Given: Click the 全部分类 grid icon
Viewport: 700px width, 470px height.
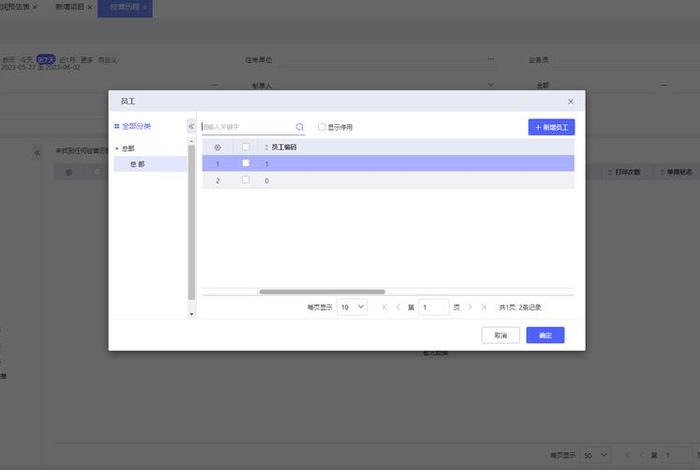Looking at the screenshot, I should 117,126.
